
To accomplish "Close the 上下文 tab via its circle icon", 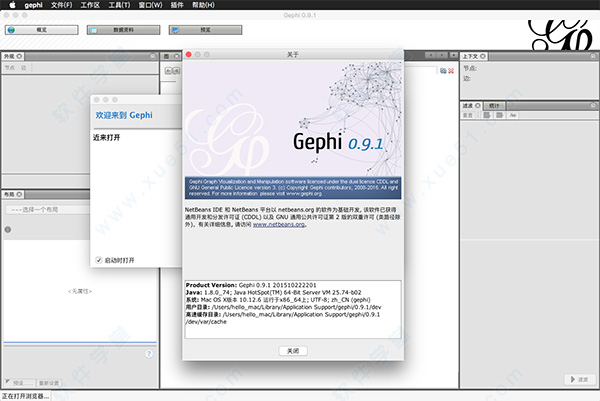I will point(483,56).
